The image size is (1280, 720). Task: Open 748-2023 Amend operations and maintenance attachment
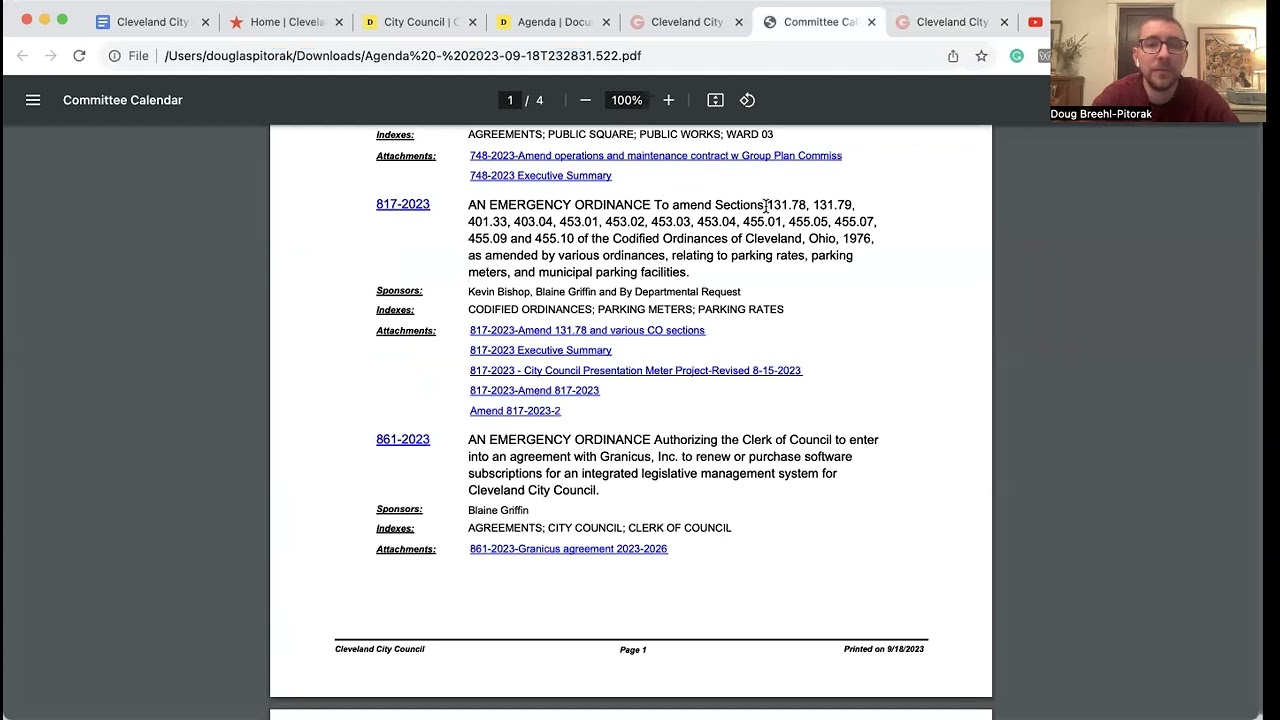(656, 155)
